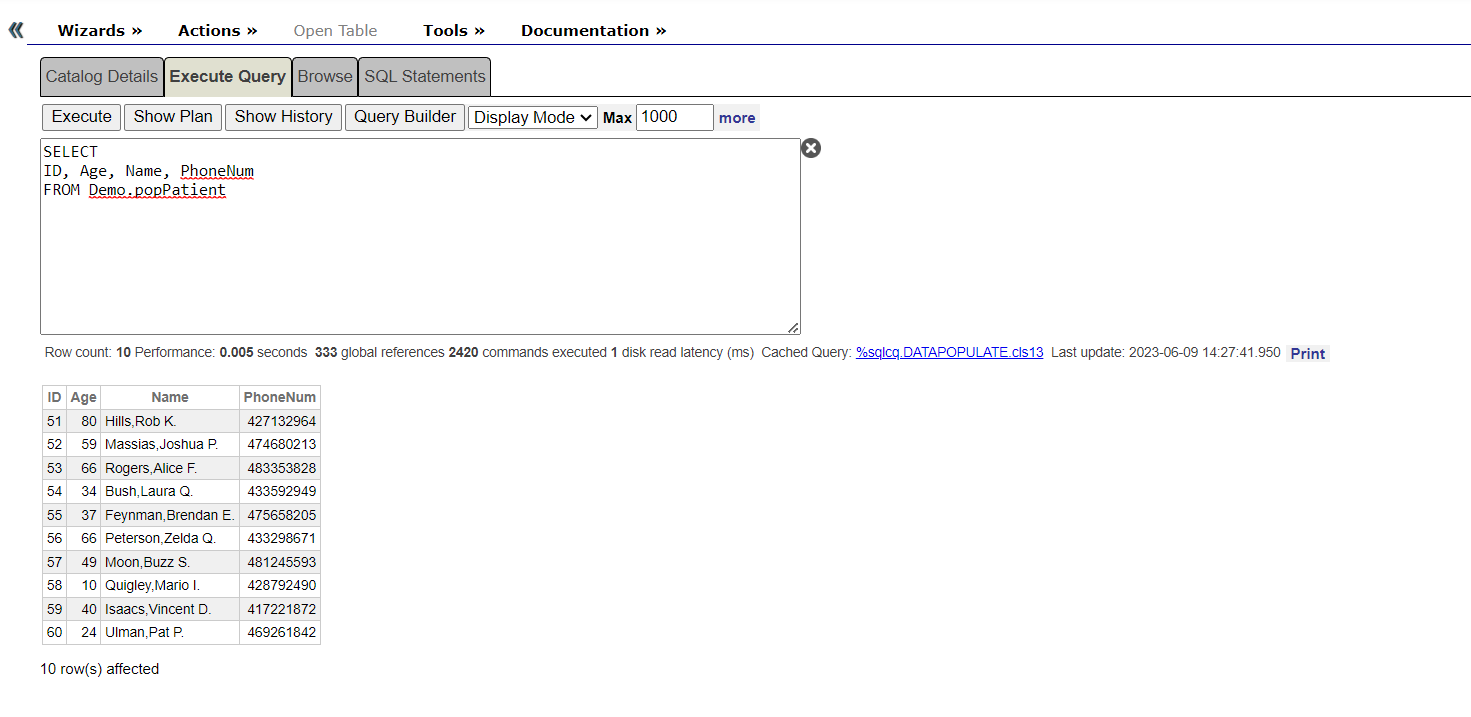Click the Max rows input field
1471x717 pixels.
[x=674, y=117]
